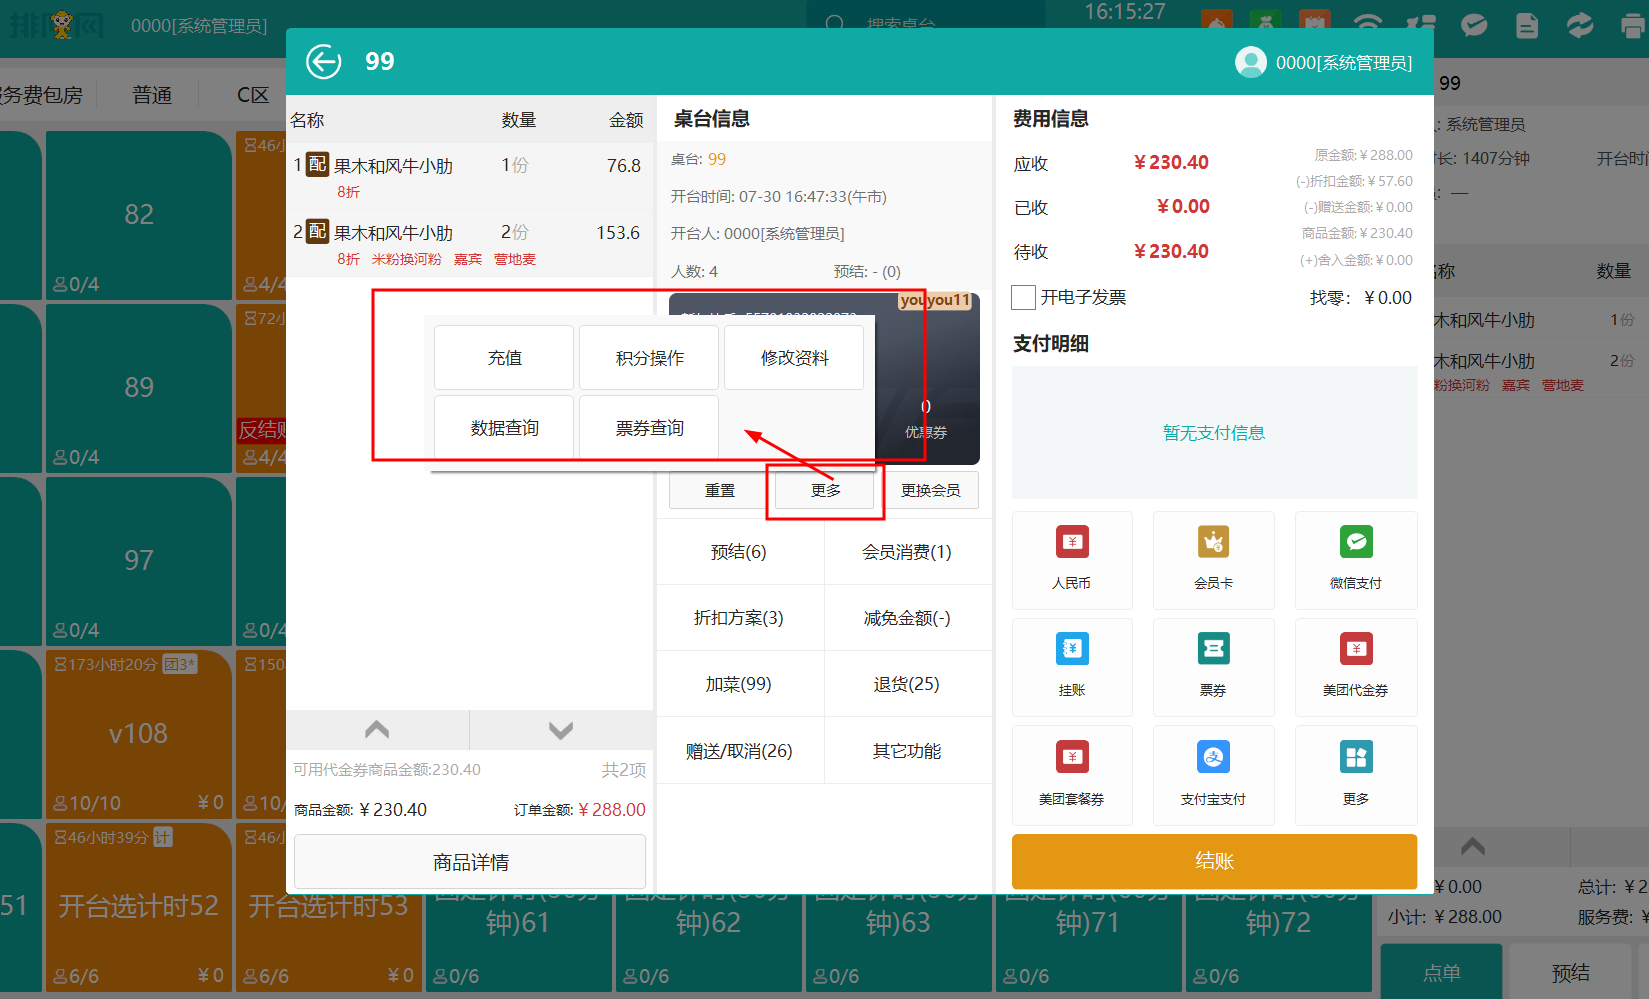The height and width of the screenshot is (999, 1649).
Task: Pay using the 微信支付 icon
Action: point(1355,543)
